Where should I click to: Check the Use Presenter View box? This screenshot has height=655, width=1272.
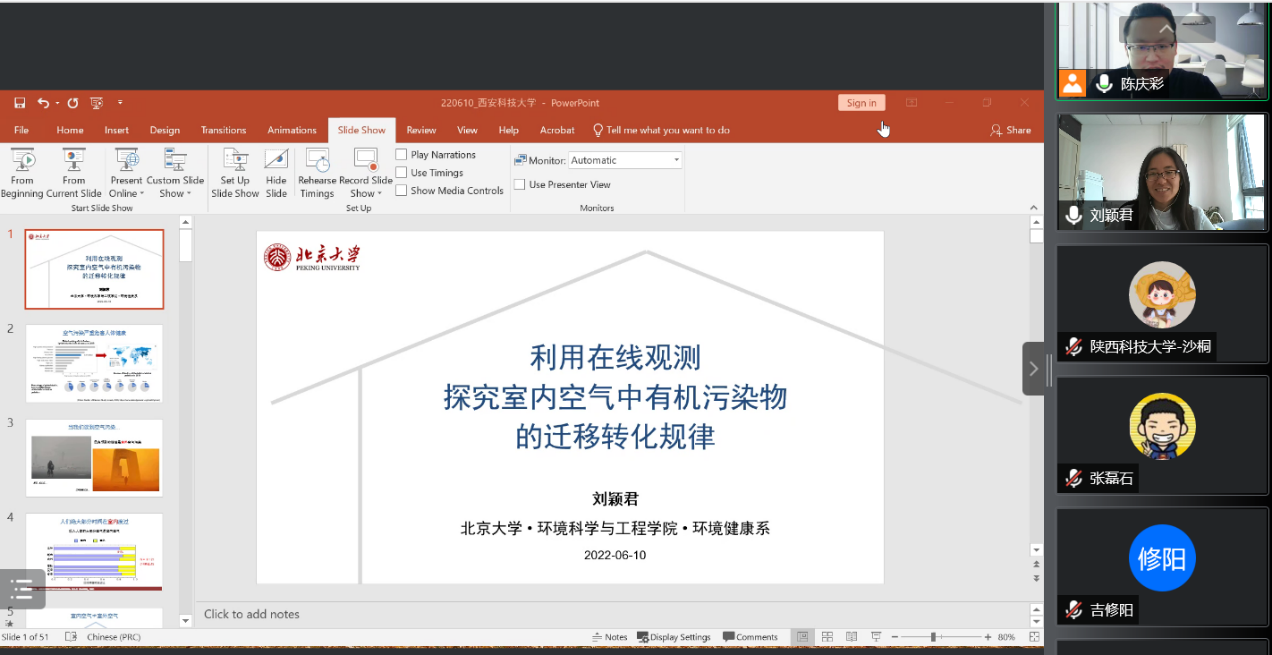[x=520, y=185]
